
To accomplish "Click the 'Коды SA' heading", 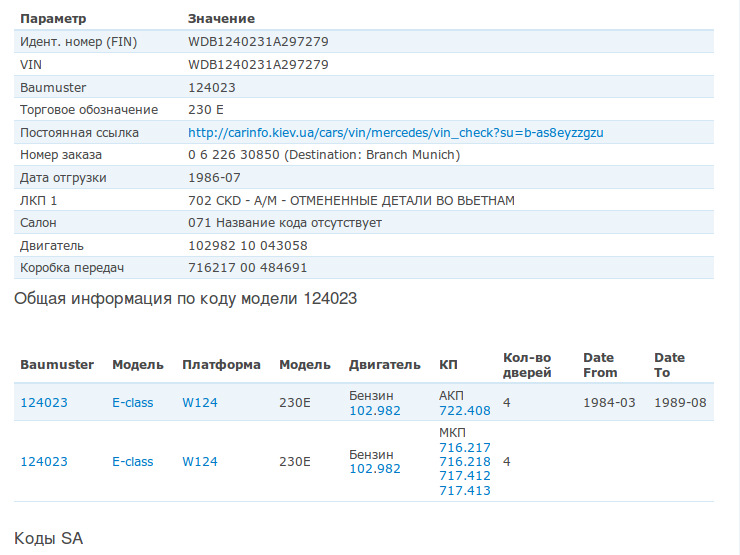I will 49,538.
